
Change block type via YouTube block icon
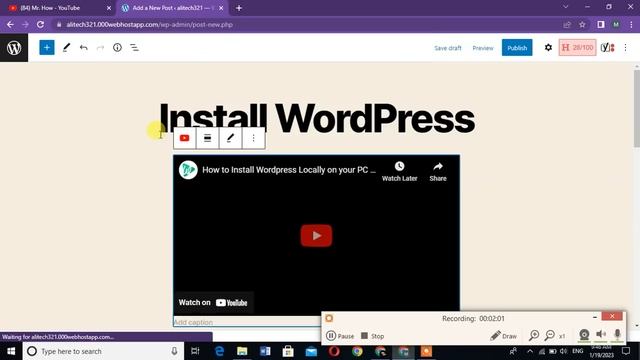click(x=184, y=138)
